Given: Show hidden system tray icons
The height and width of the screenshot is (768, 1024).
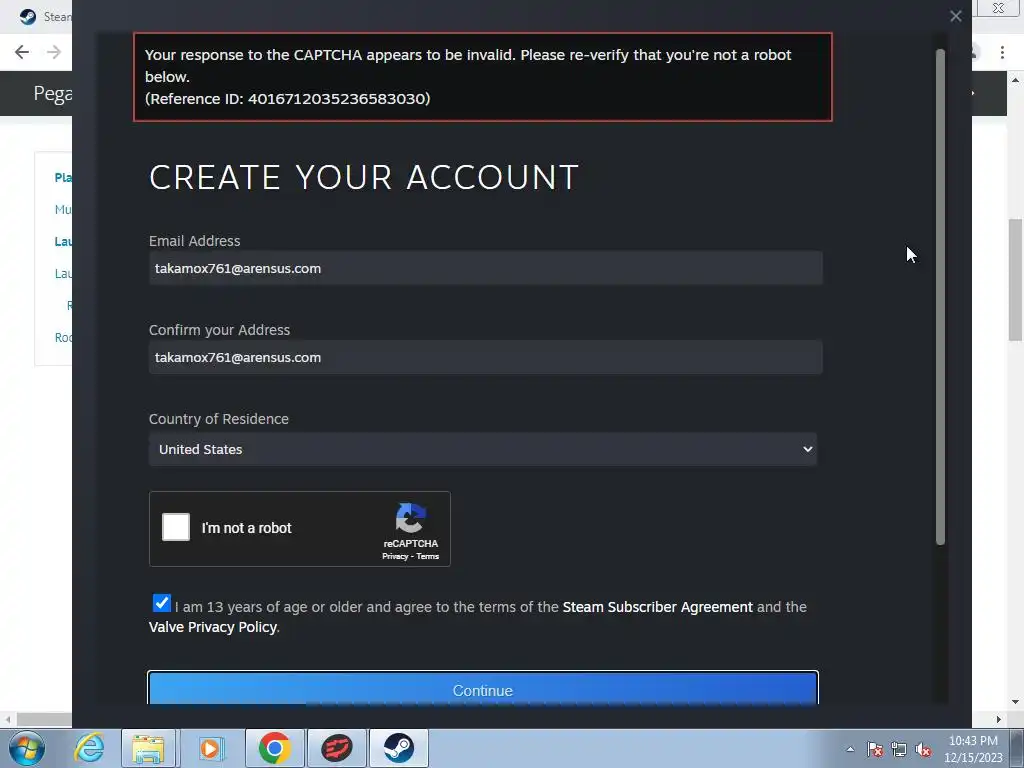Looking at the screenshot, I should (850, 749).
